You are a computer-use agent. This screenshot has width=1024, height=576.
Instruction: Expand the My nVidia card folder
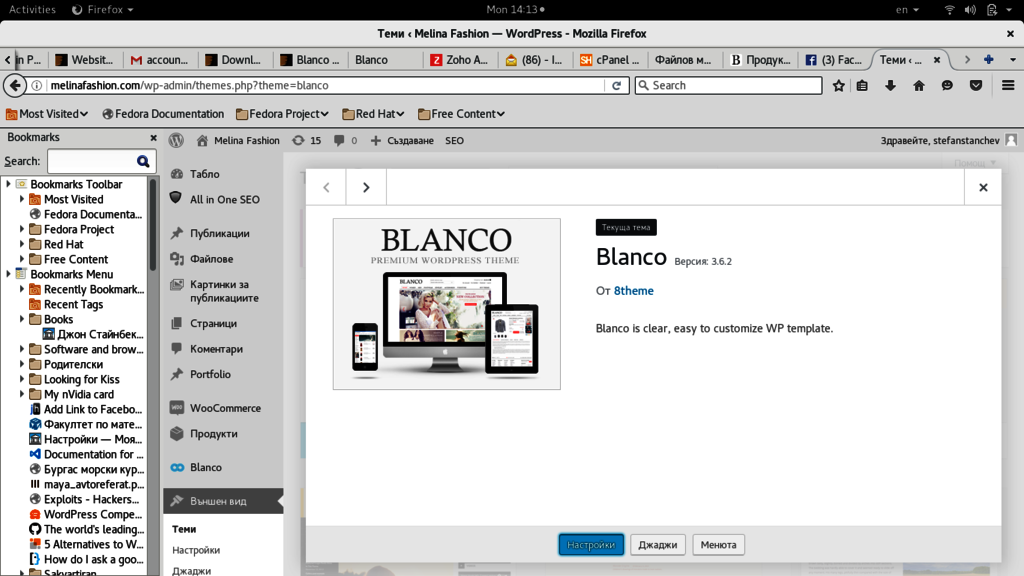pos(22,394)
